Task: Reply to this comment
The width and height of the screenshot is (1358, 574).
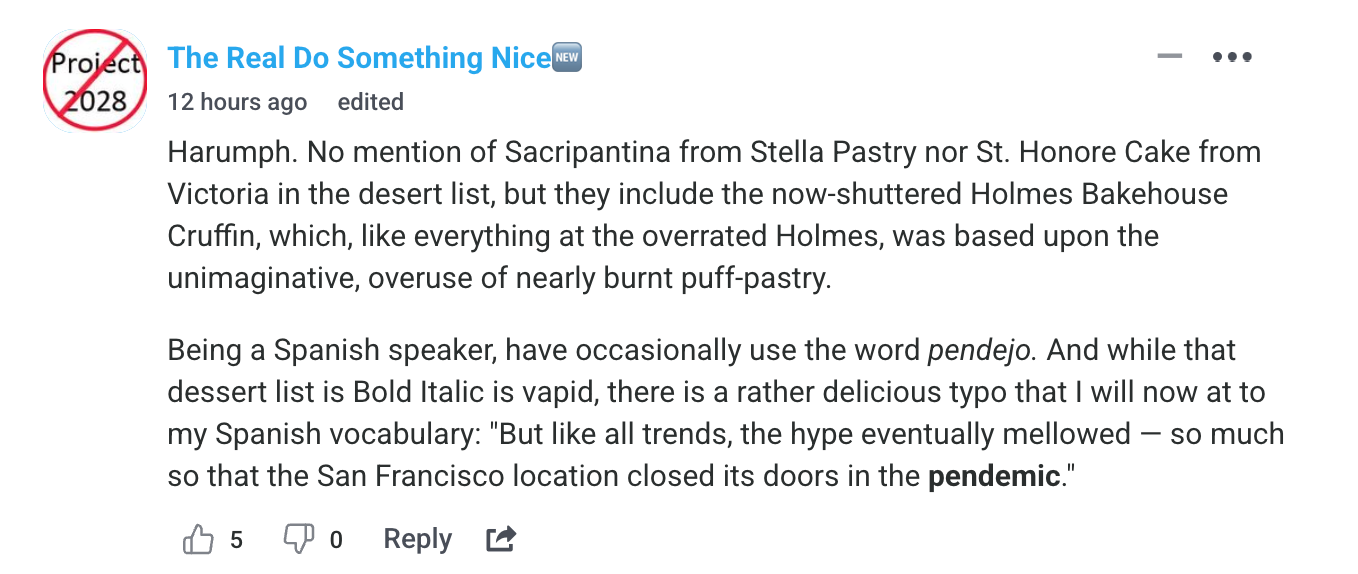Action: [x=417, y=540]
